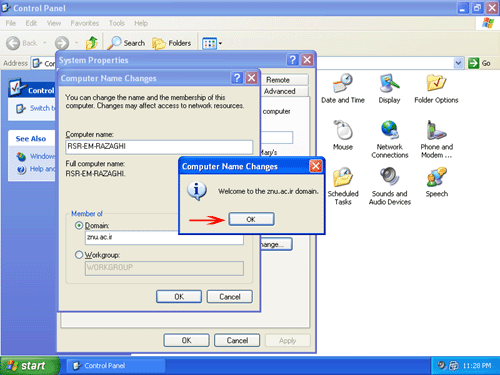Open Folder Options icon
This screenshot has height=375, width=500.
point(436,89)
